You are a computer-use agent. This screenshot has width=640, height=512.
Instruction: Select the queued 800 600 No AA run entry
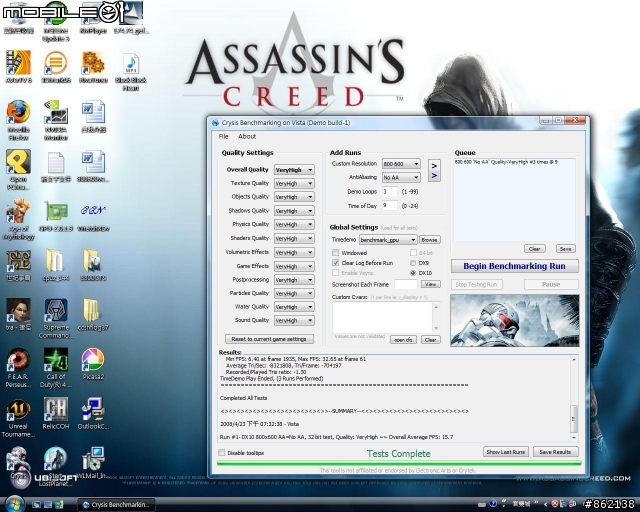tap(506, 162)
